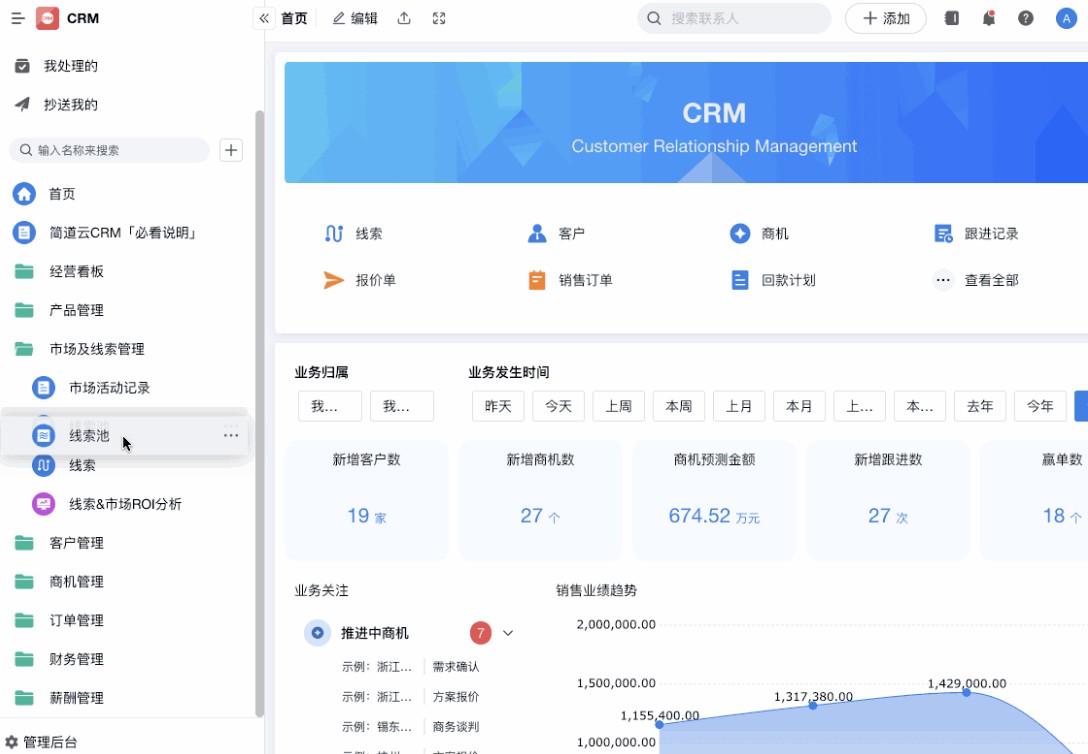Click the plus button beside sidebar search
Image resolution: width=1088 pixels, height=754 pixels.
coord(231,150)
